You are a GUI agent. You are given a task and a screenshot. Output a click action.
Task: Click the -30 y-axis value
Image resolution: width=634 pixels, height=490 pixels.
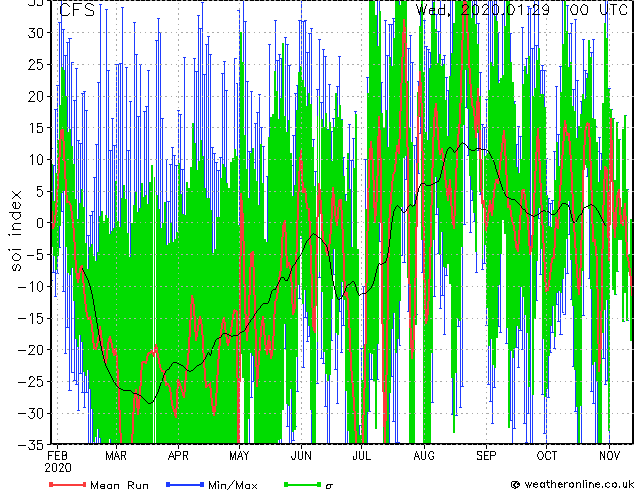tap(31, 413)
